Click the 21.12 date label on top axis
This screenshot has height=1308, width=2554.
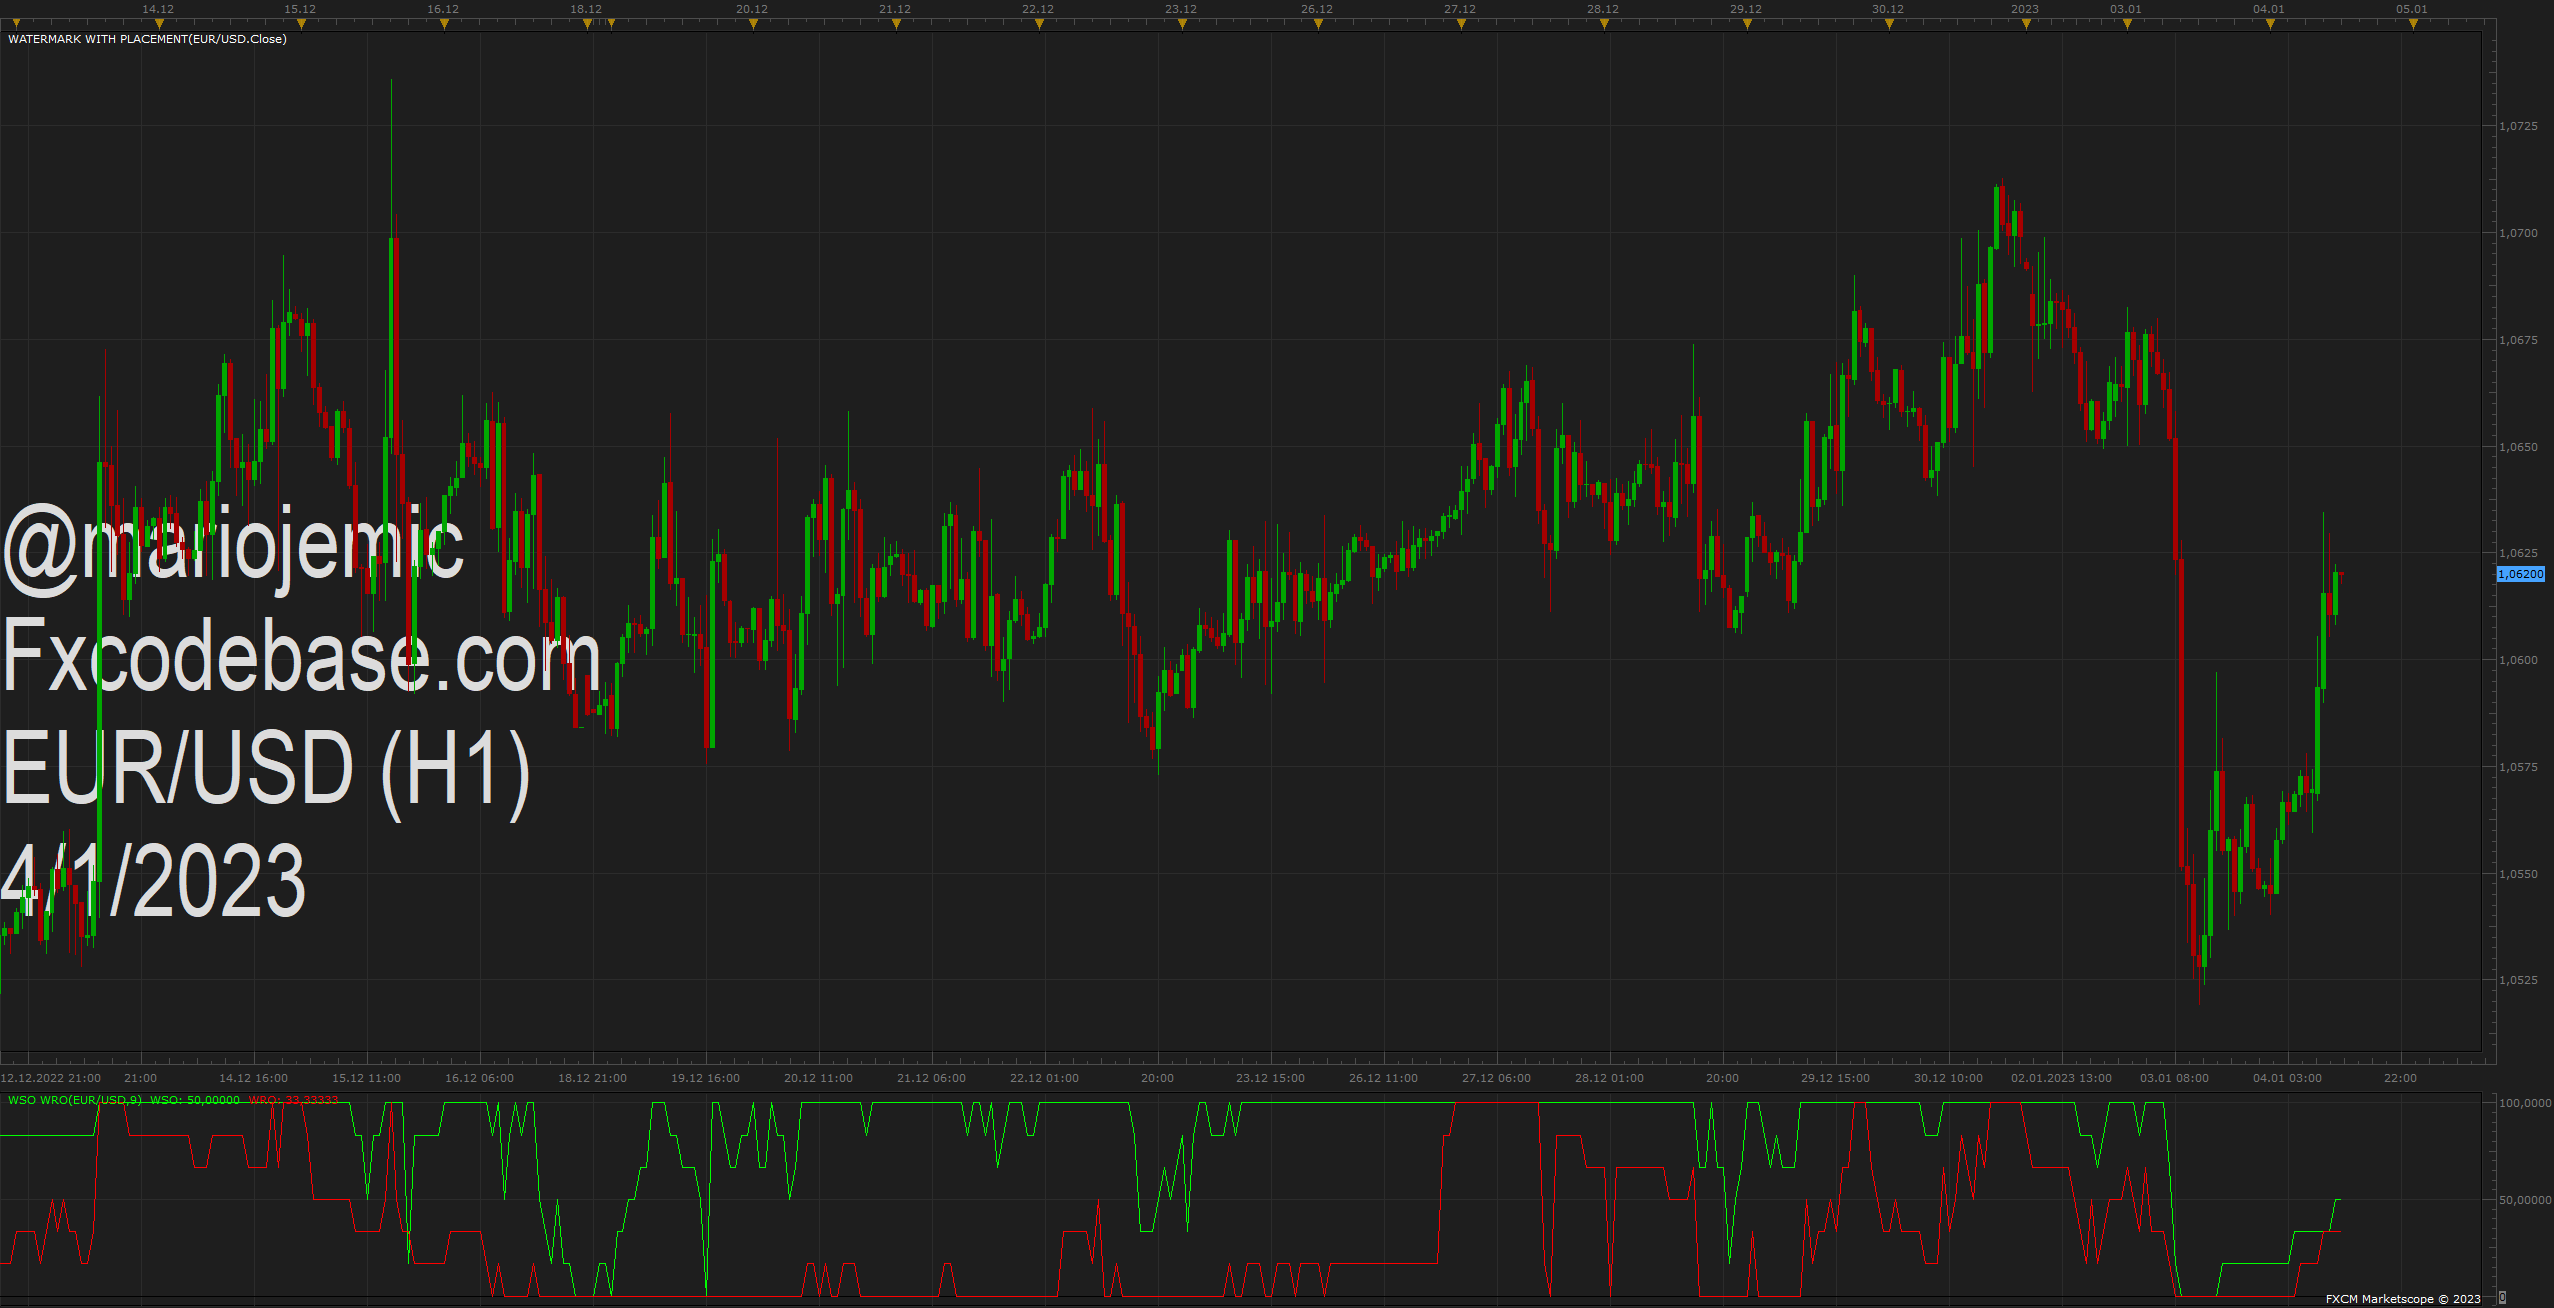point(895,9)
